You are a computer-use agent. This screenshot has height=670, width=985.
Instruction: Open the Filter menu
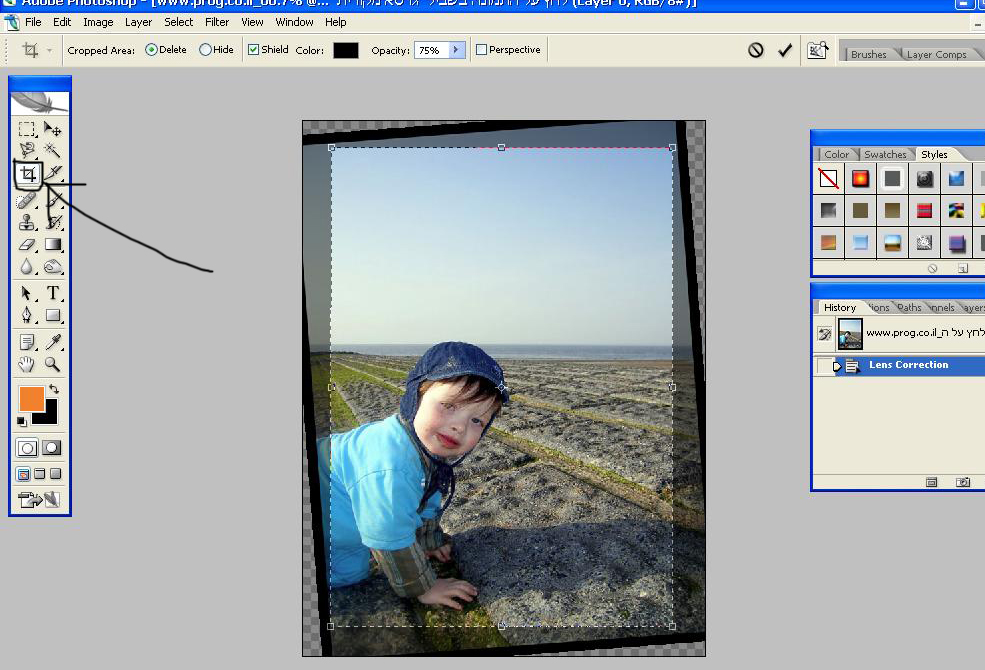click(217, 22)
